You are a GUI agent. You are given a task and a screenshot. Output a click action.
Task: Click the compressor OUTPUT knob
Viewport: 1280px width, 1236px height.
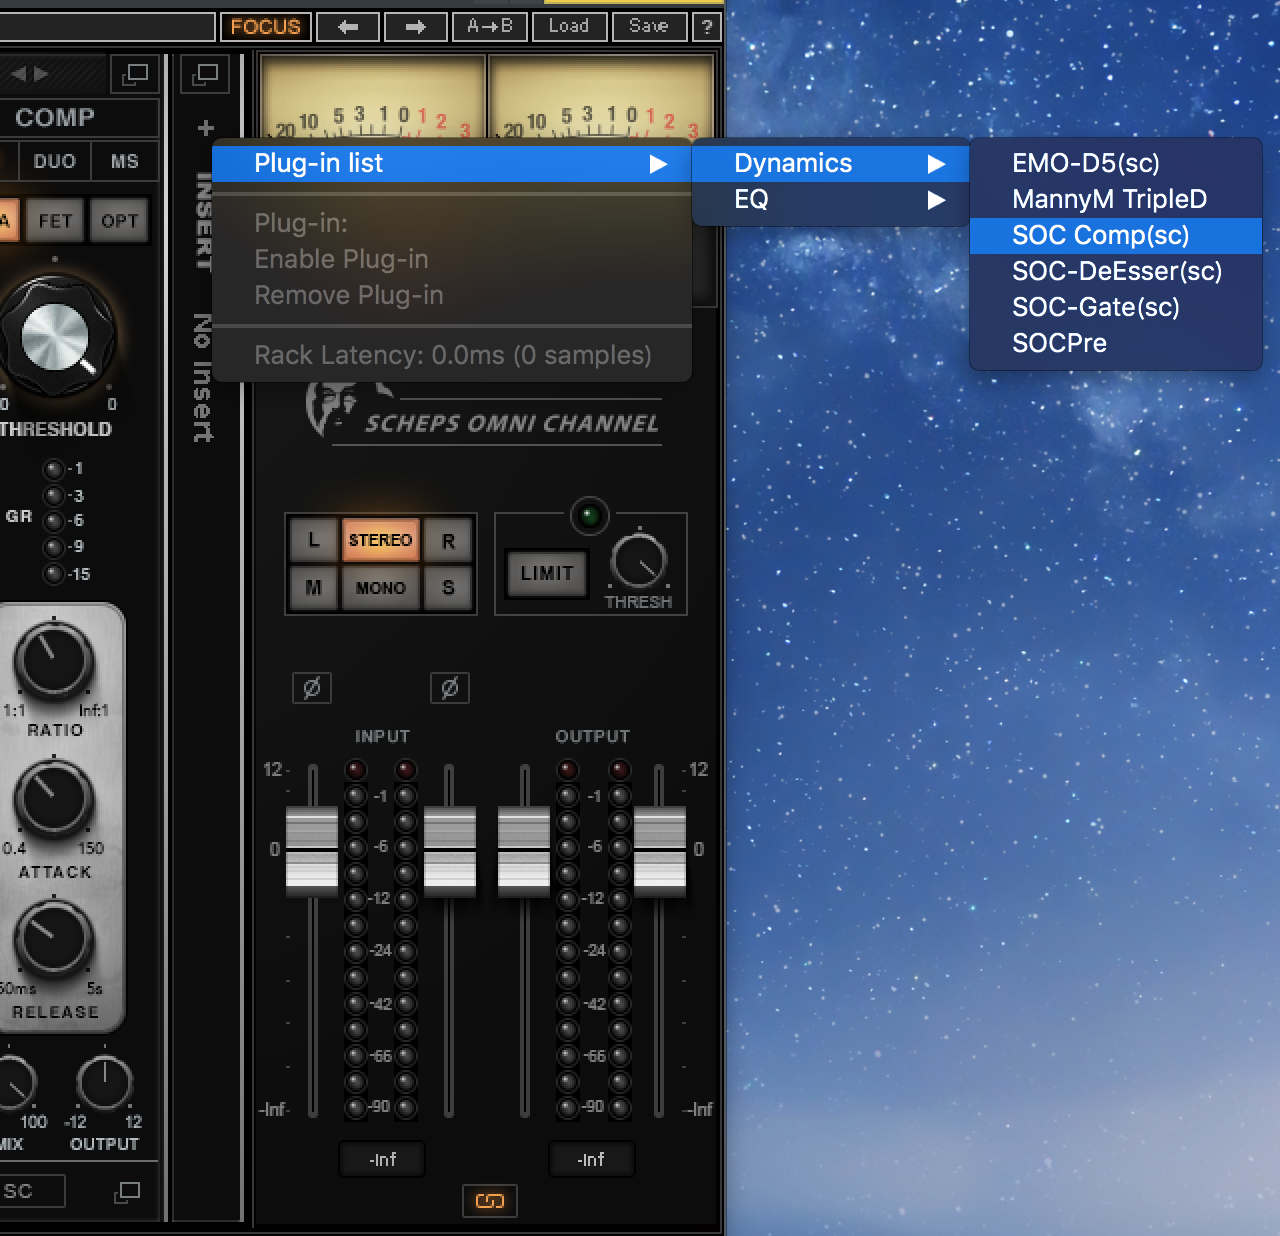pyautogui.click(x=104, y=1081)
